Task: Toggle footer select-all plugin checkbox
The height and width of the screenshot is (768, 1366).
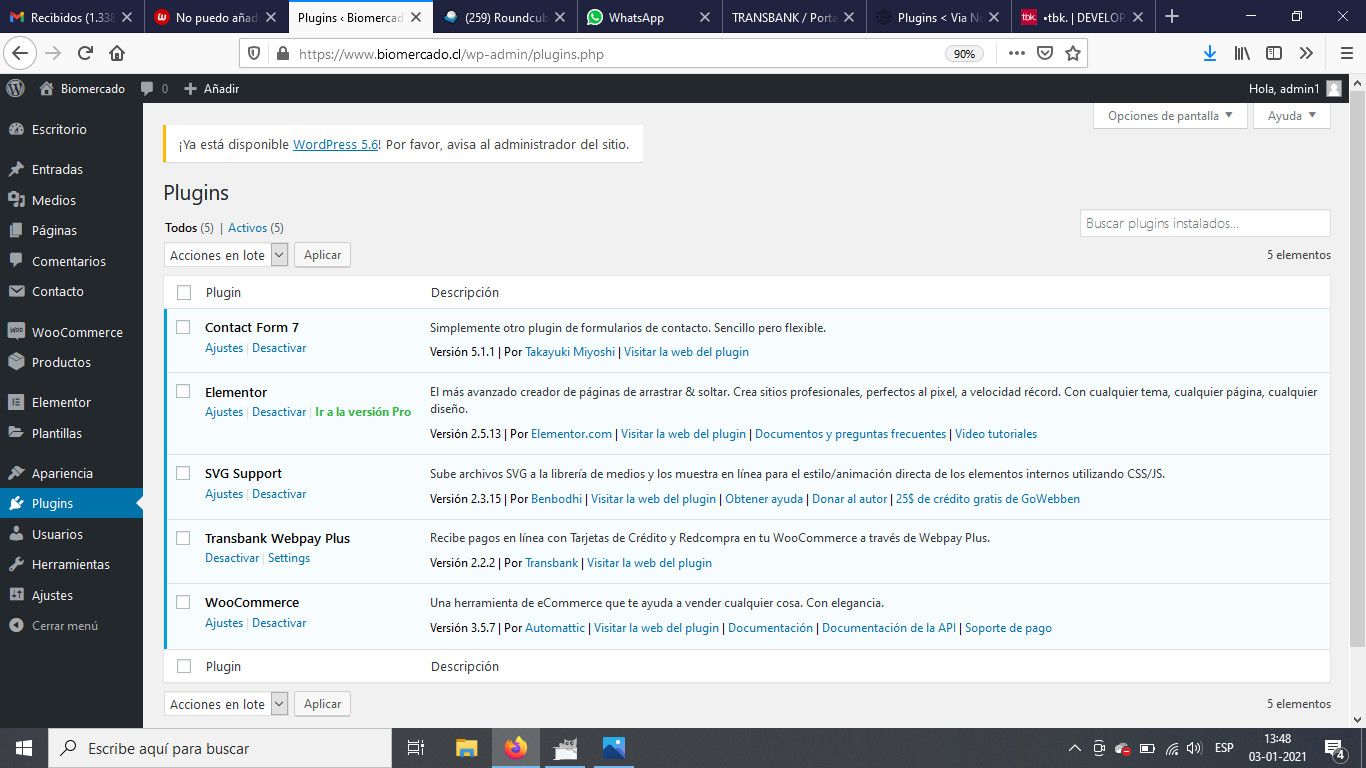Action: click(x=183, y=666)
